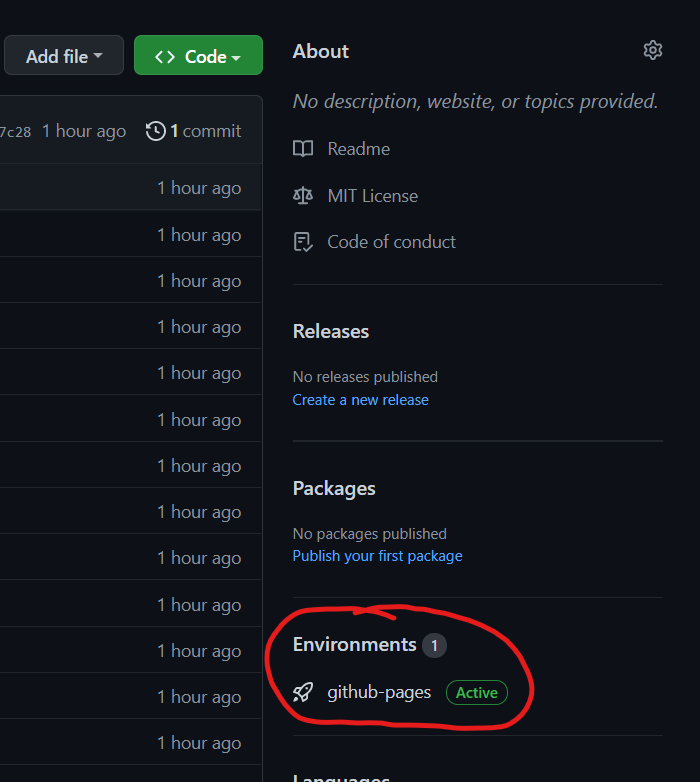
Task: Open the Environments heading link
Action: pyautogui.click(x=354, y=644)
